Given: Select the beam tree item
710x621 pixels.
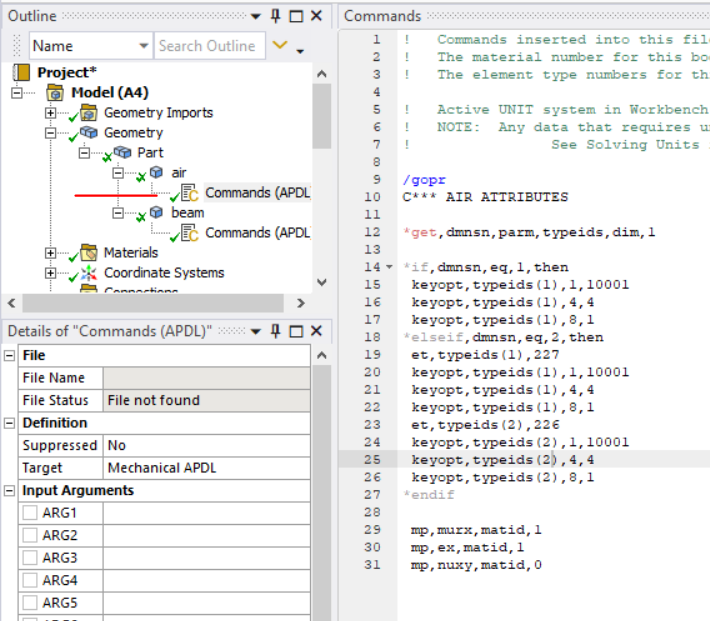Looking at the screenshot, I should click(x=187, y=212).
